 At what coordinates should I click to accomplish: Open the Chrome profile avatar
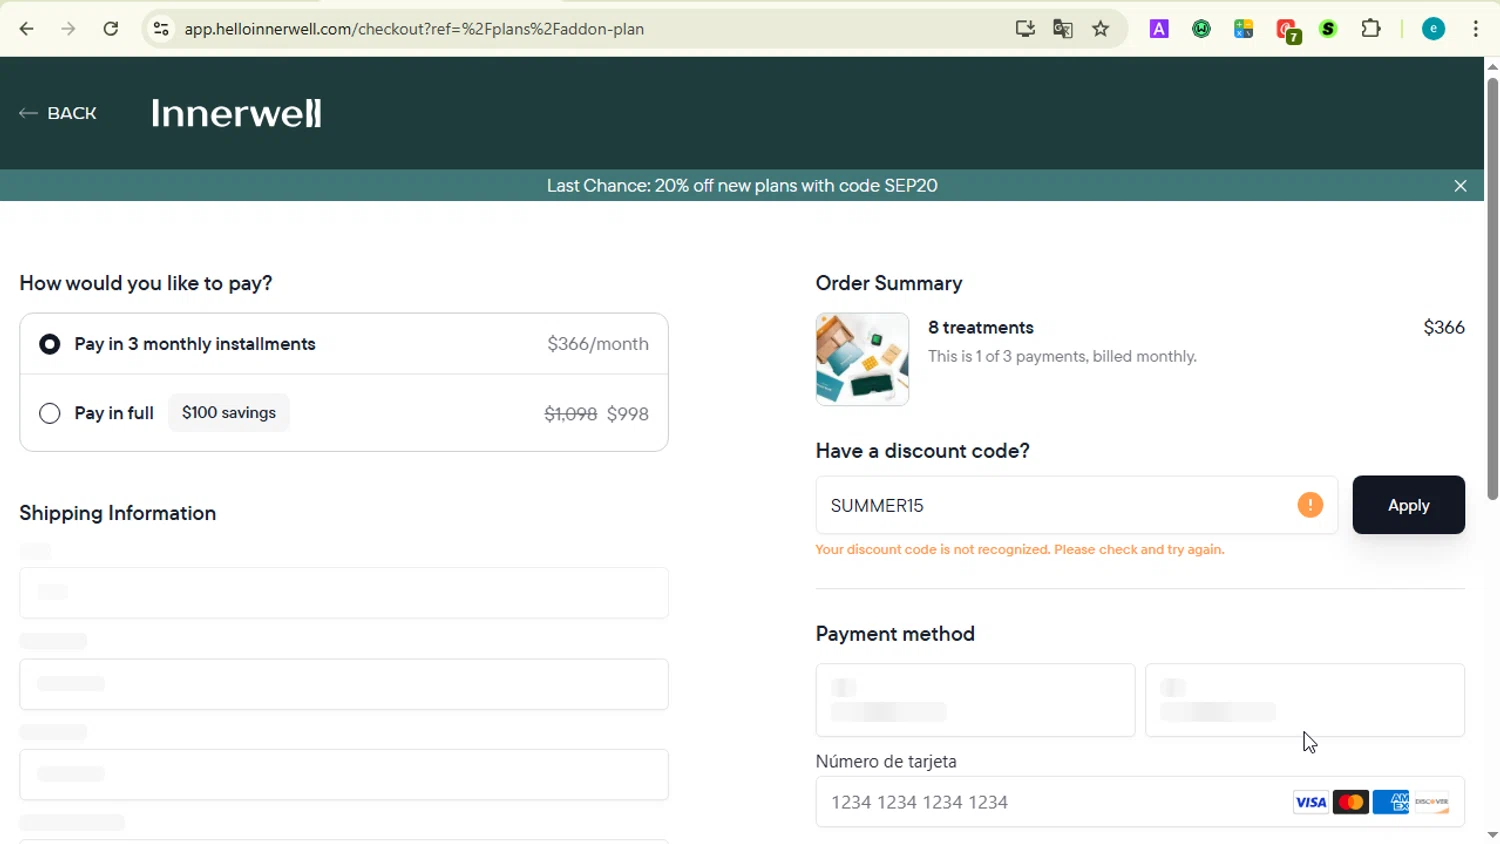tap(1433, 29)
